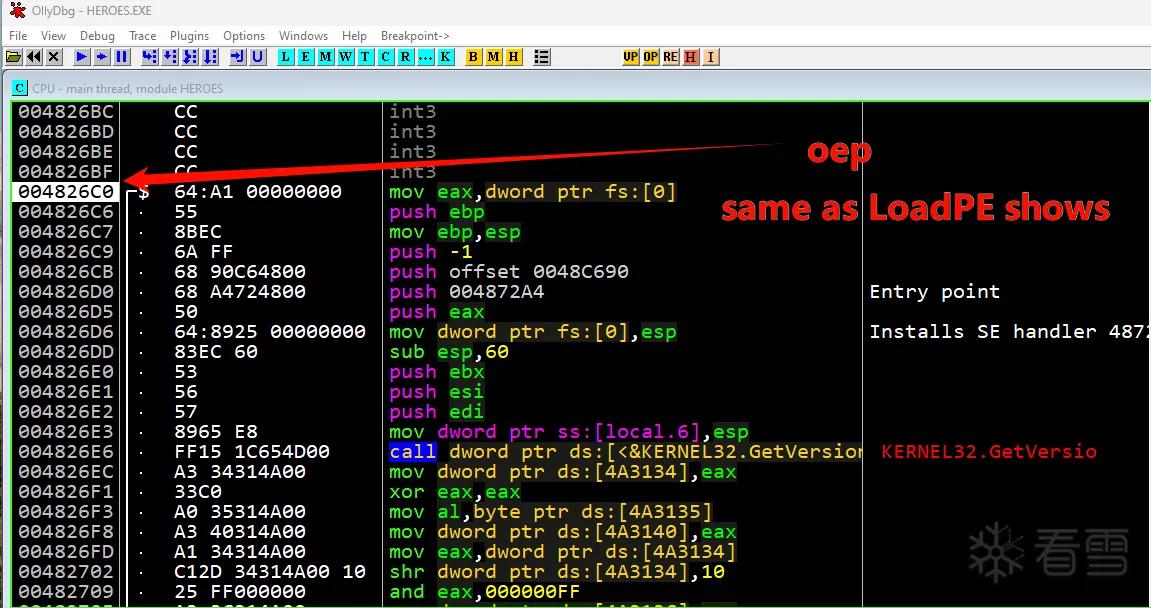
Task: Open the Plugins menu
Action: point(189,35)
